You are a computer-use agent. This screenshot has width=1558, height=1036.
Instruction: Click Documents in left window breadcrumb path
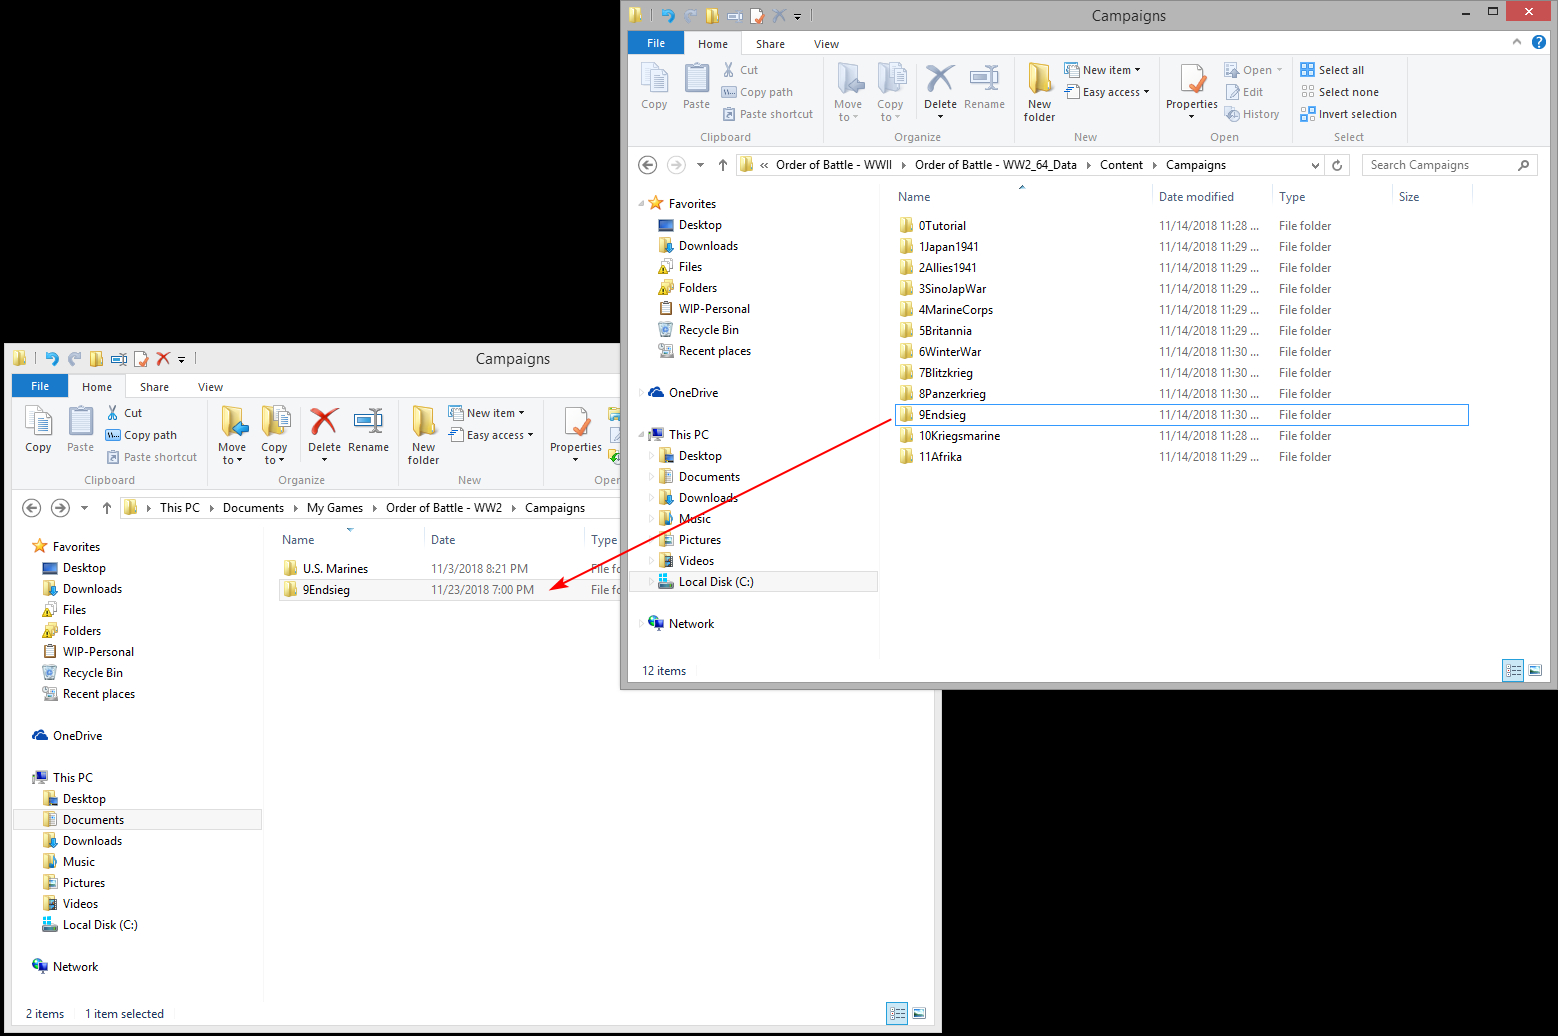[x=253, y=508]
